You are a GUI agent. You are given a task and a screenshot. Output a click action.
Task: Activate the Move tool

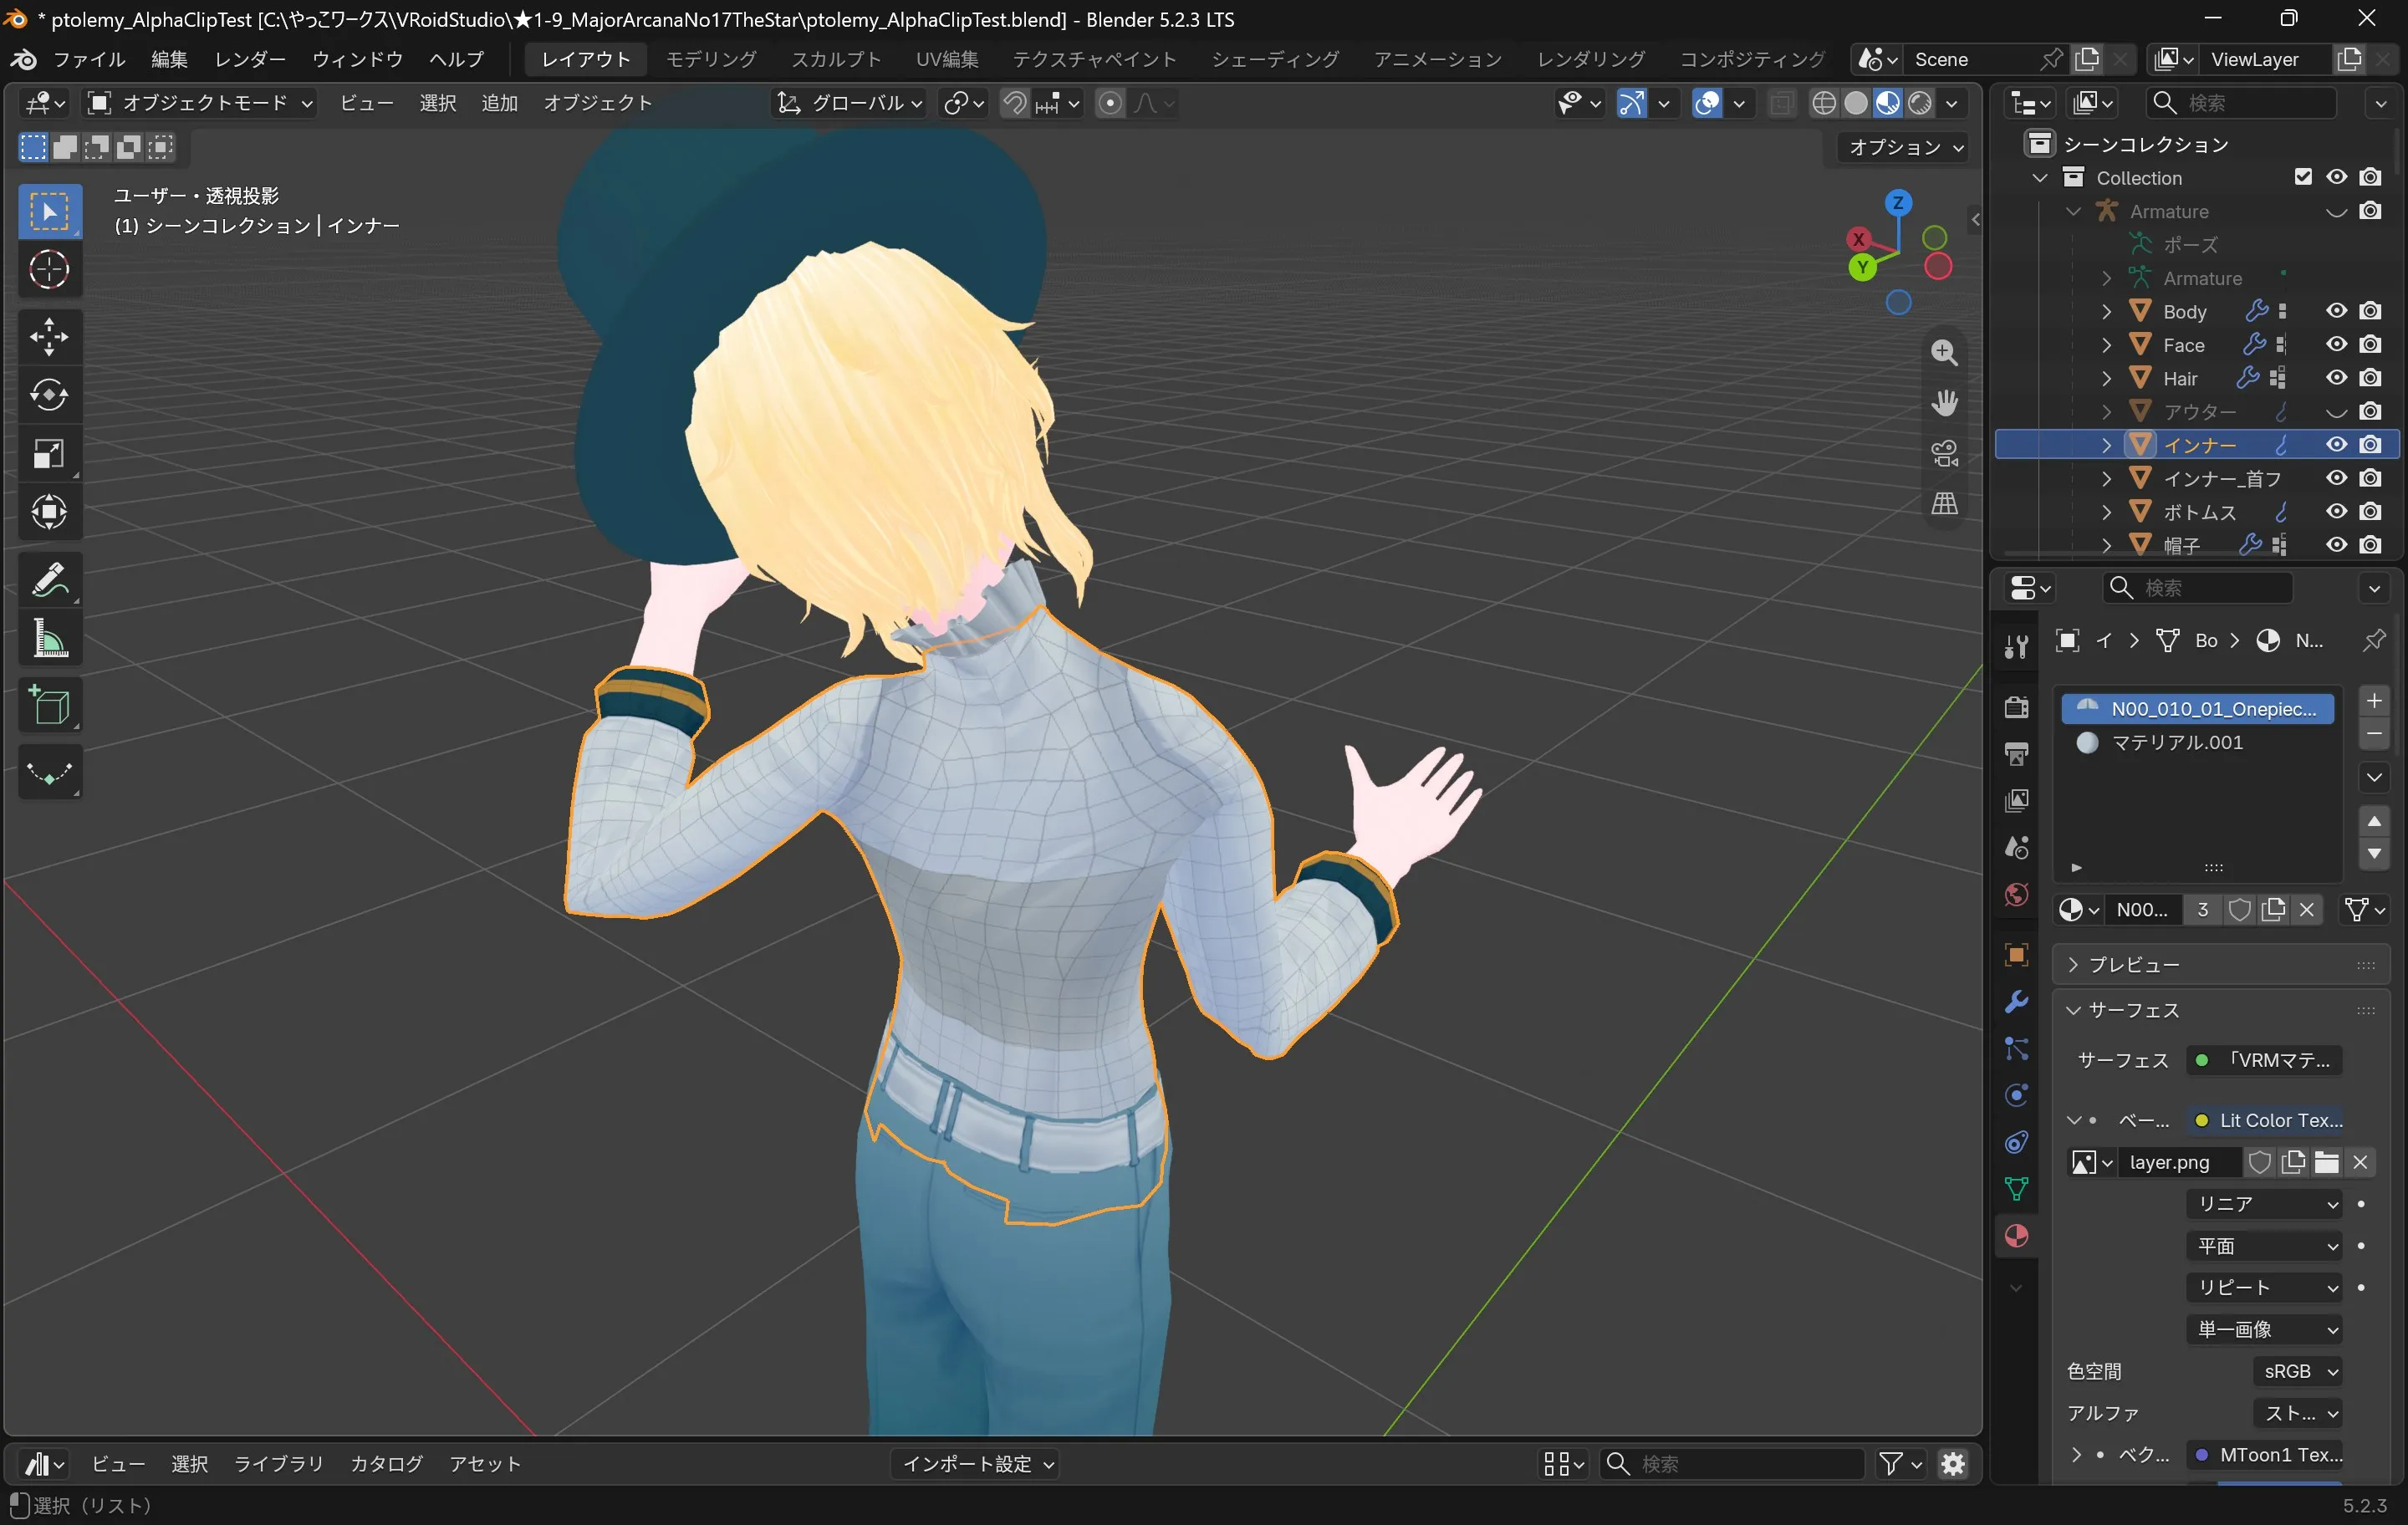tap(49, 336)
